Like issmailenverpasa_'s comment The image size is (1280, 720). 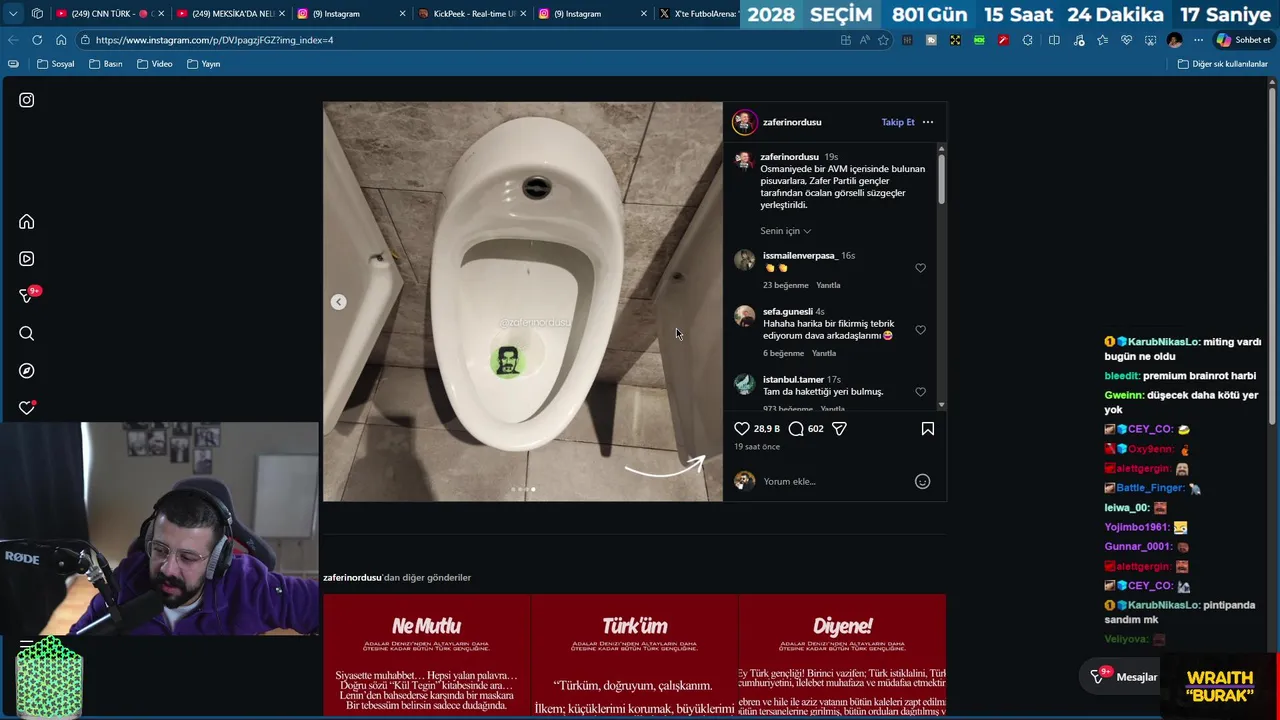[x=921, y=268]
